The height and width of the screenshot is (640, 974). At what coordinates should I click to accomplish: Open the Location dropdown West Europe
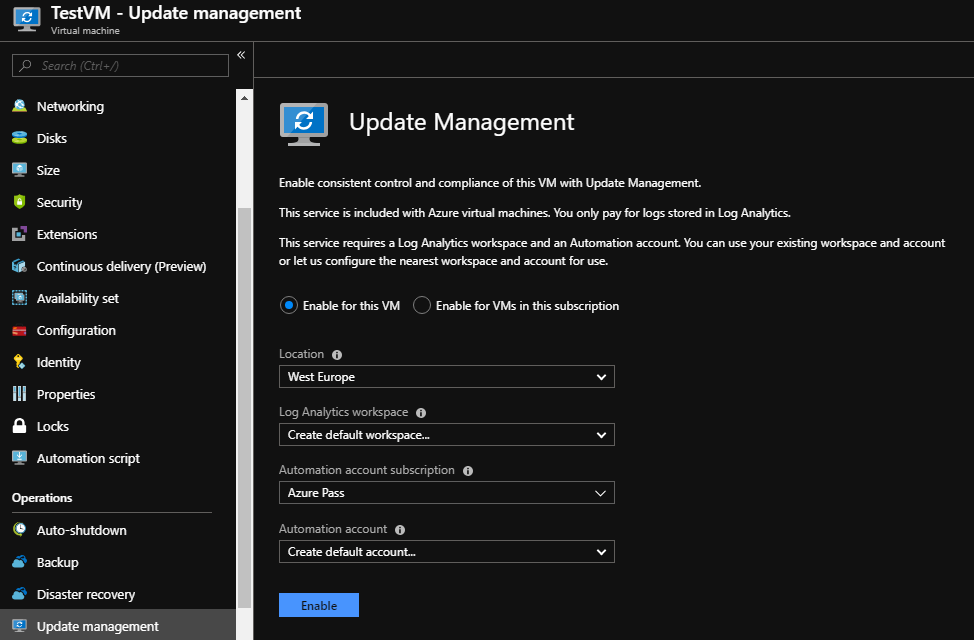447,377
